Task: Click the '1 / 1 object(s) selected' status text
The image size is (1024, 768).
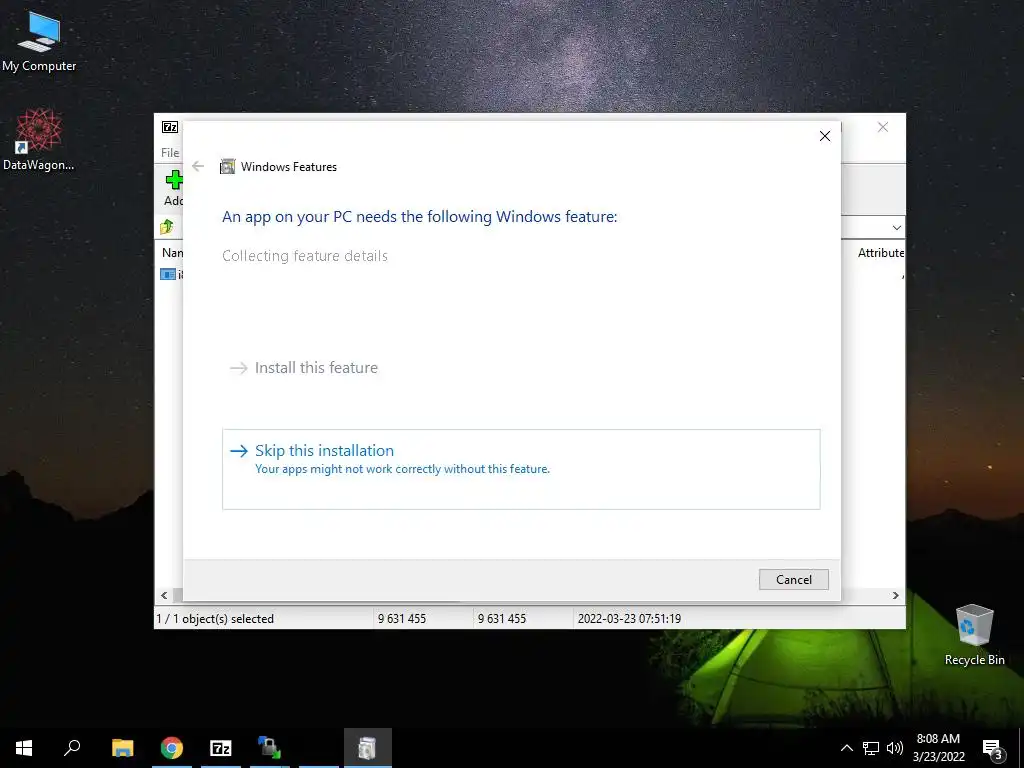Action: (x=215, y=618)
